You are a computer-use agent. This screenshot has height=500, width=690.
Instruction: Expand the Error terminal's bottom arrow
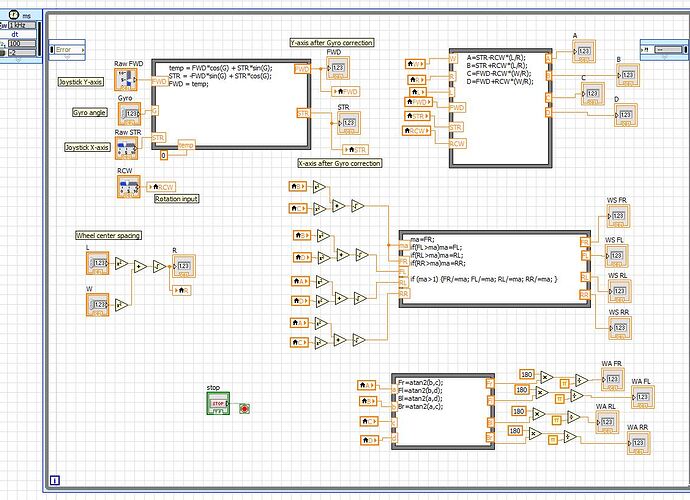pyautogui.click(x=67, y=58)
